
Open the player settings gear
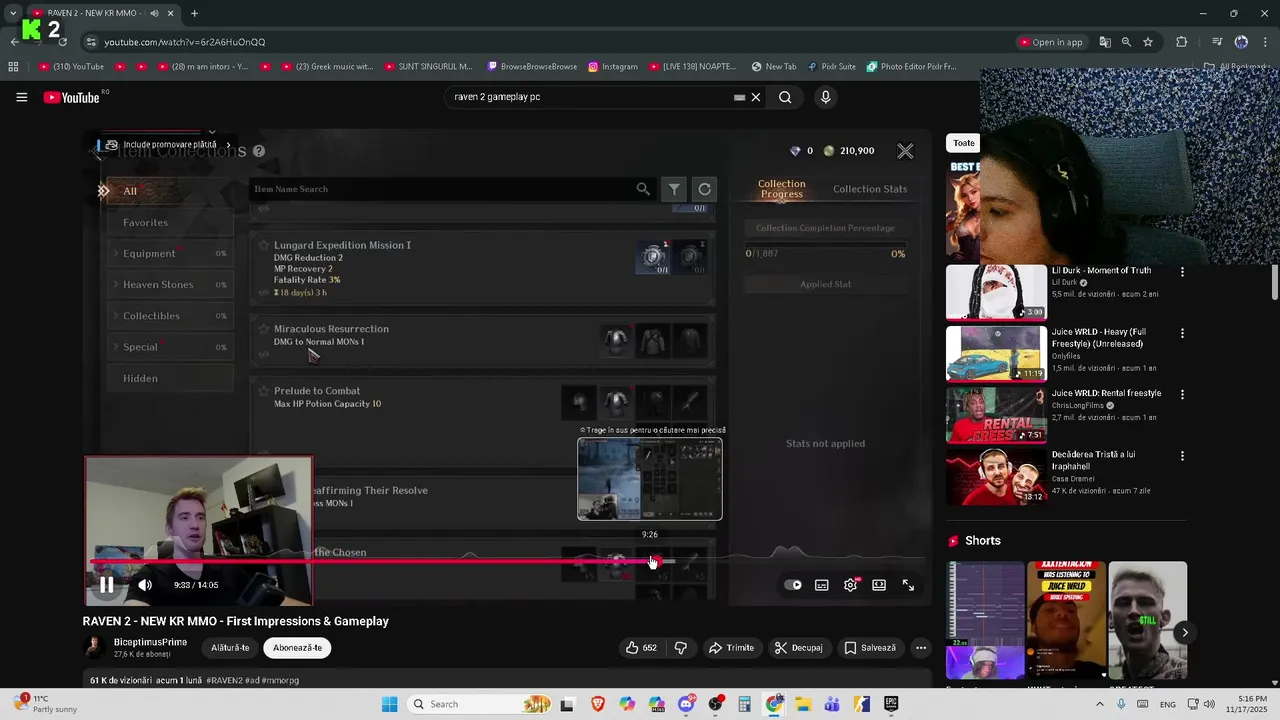pyautogui.click(x=850, y=585)
